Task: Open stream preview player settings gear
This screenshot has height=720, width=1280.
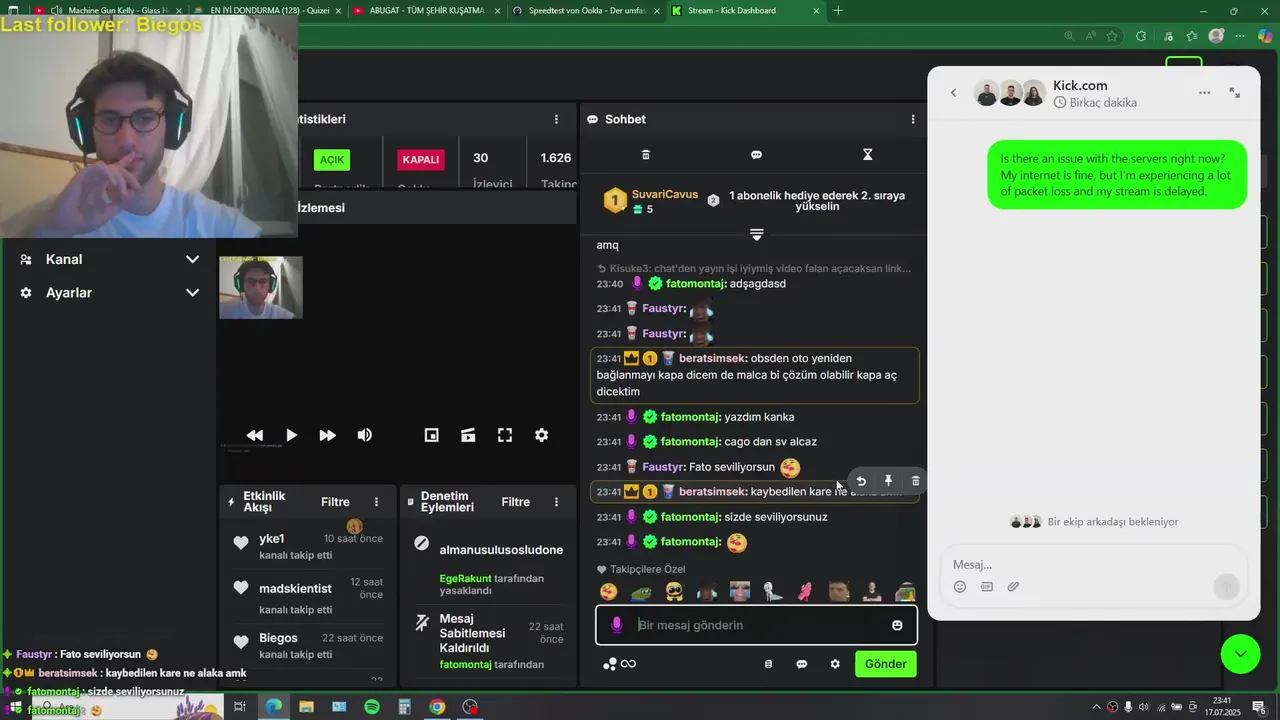Action: tap(541, 435)
